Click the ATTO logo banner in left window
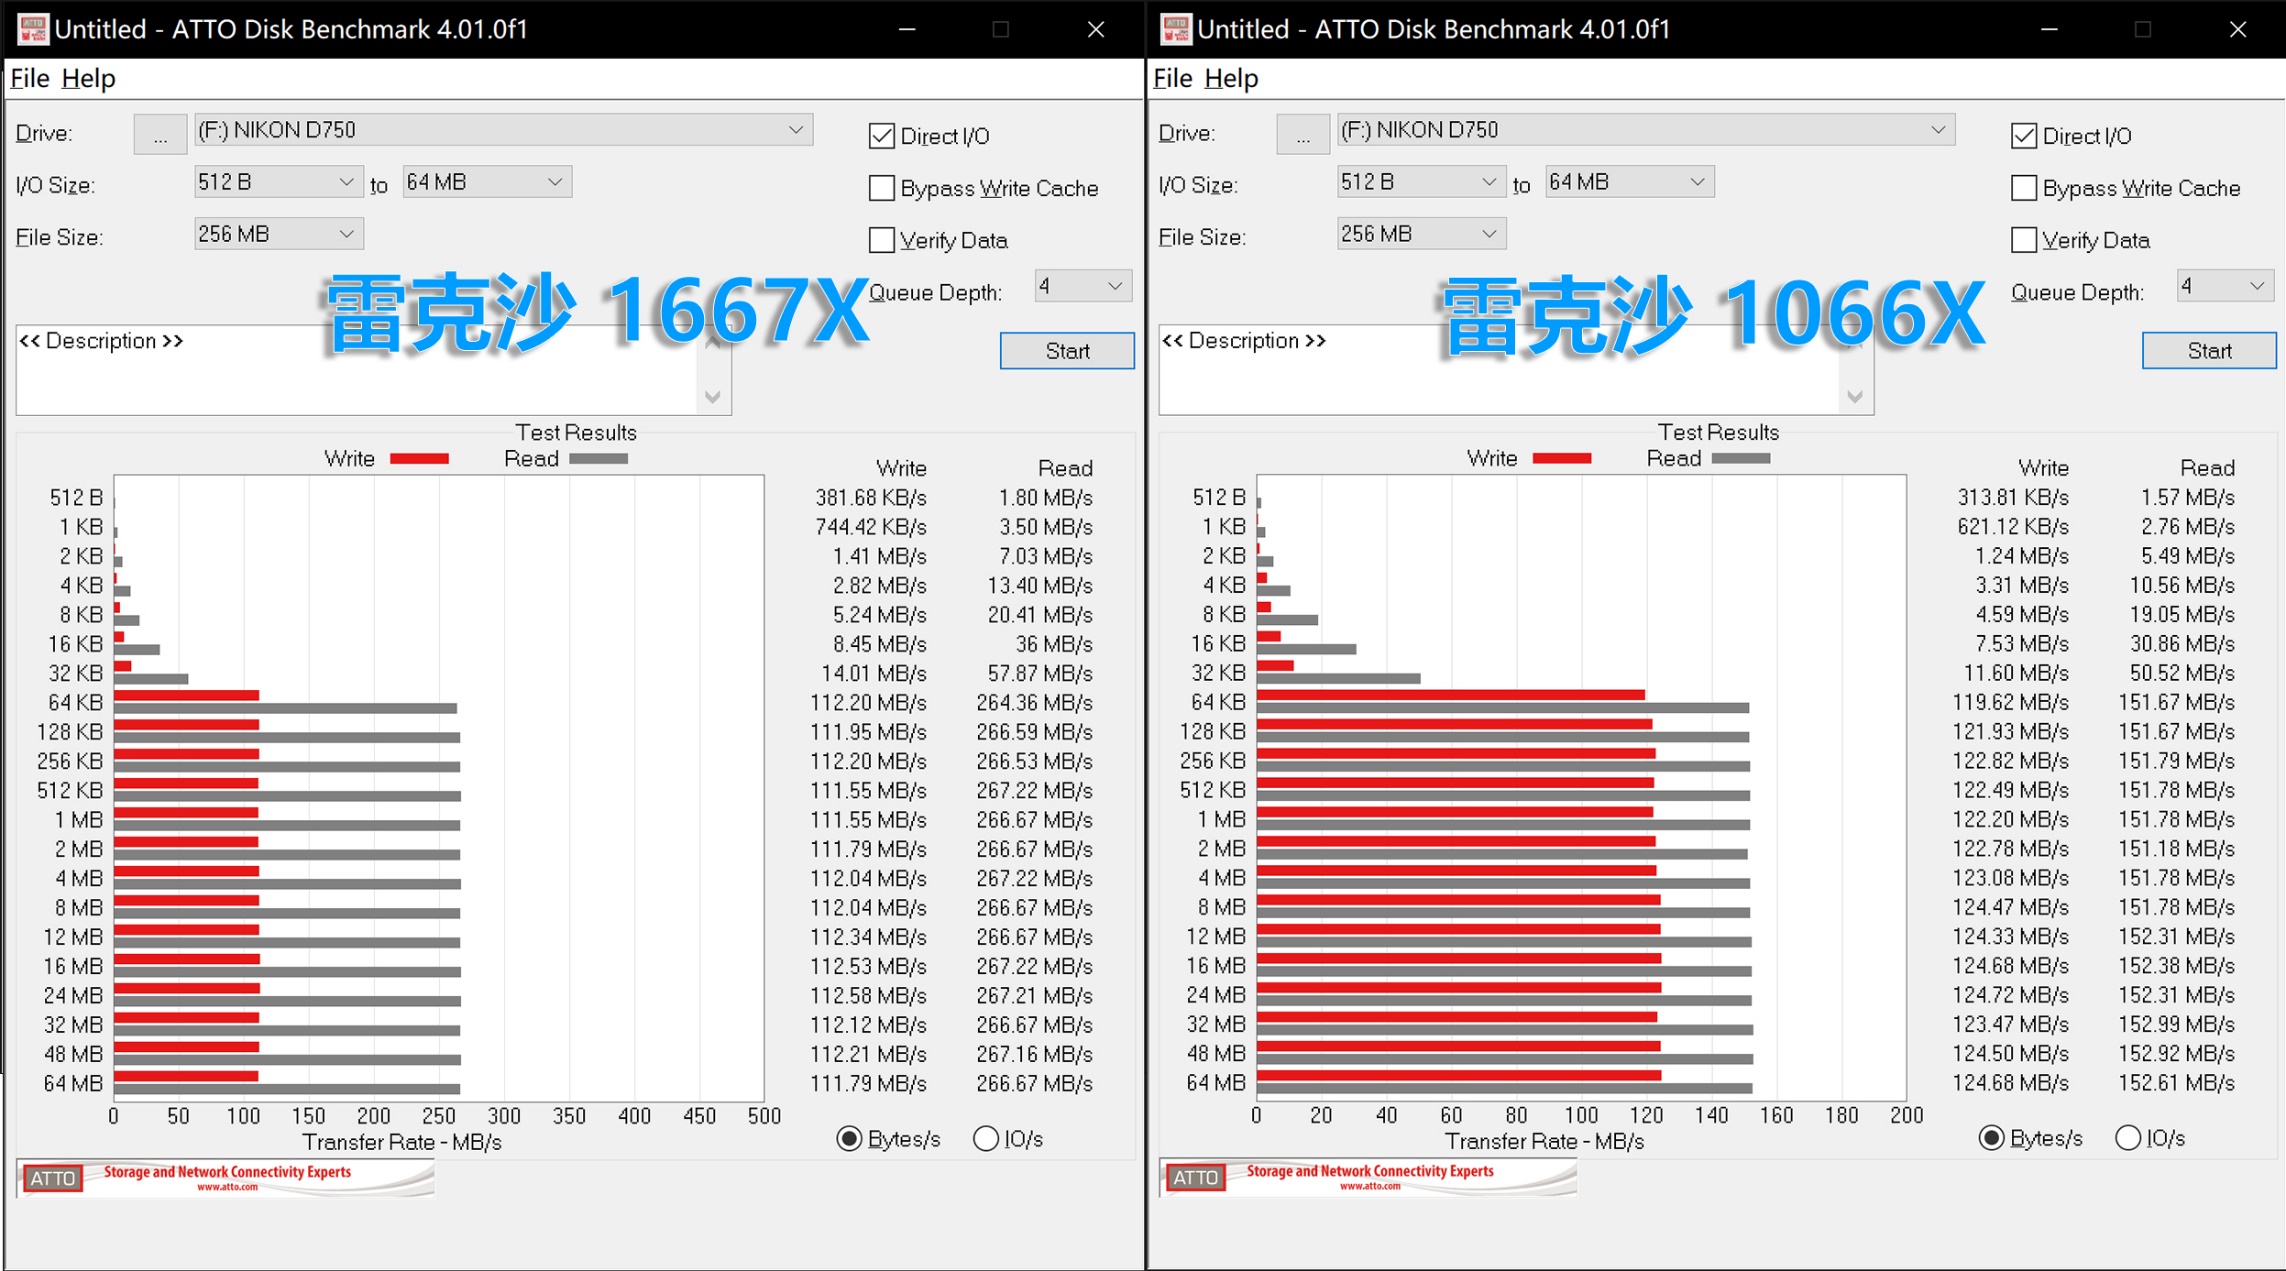 (226, 1178)
